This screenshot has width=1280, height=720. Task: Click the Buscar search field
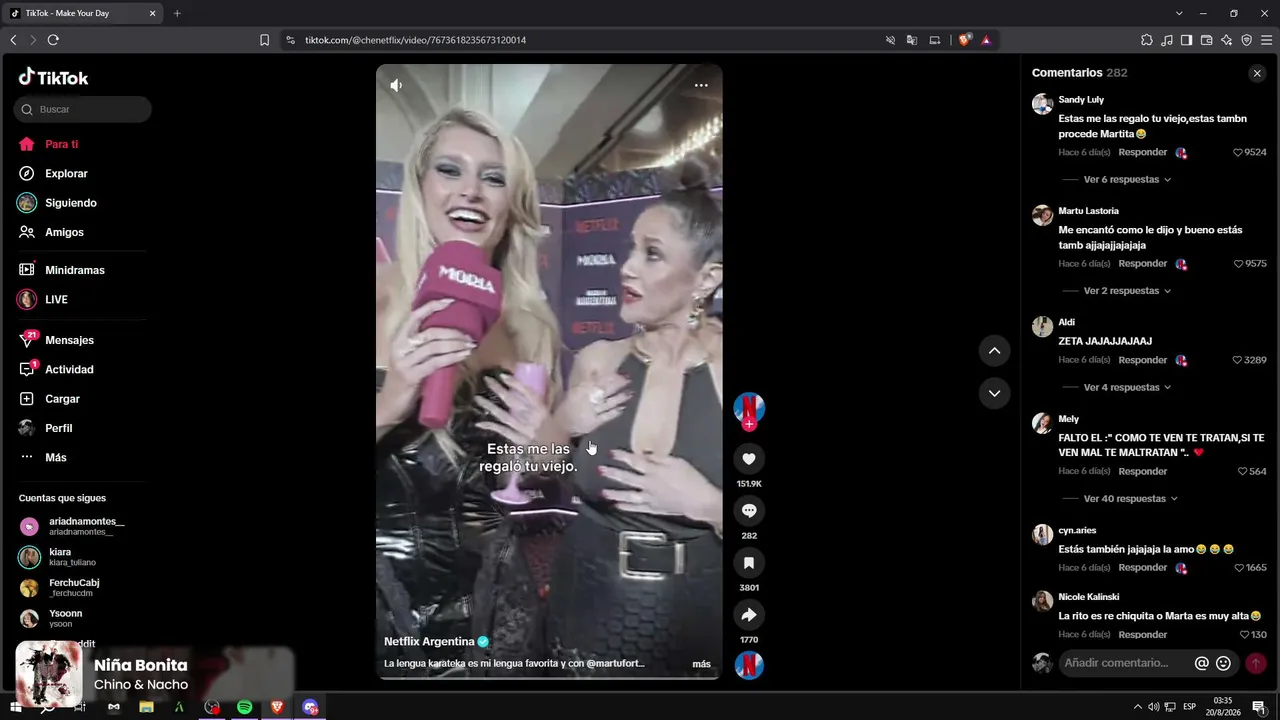pyautogui.click(x=83, y=109)
